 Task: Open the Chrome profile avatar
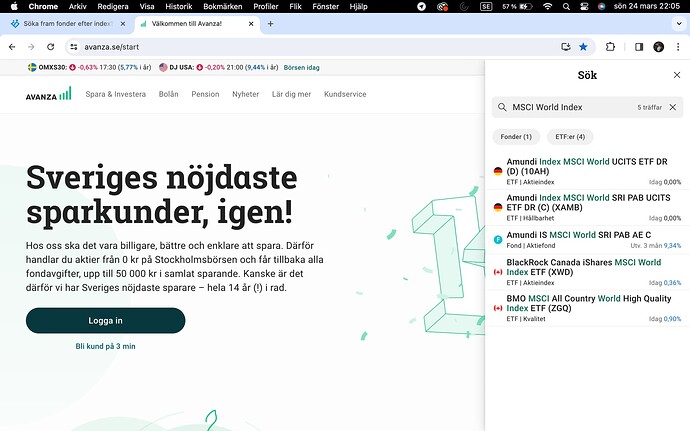[658, 46]
